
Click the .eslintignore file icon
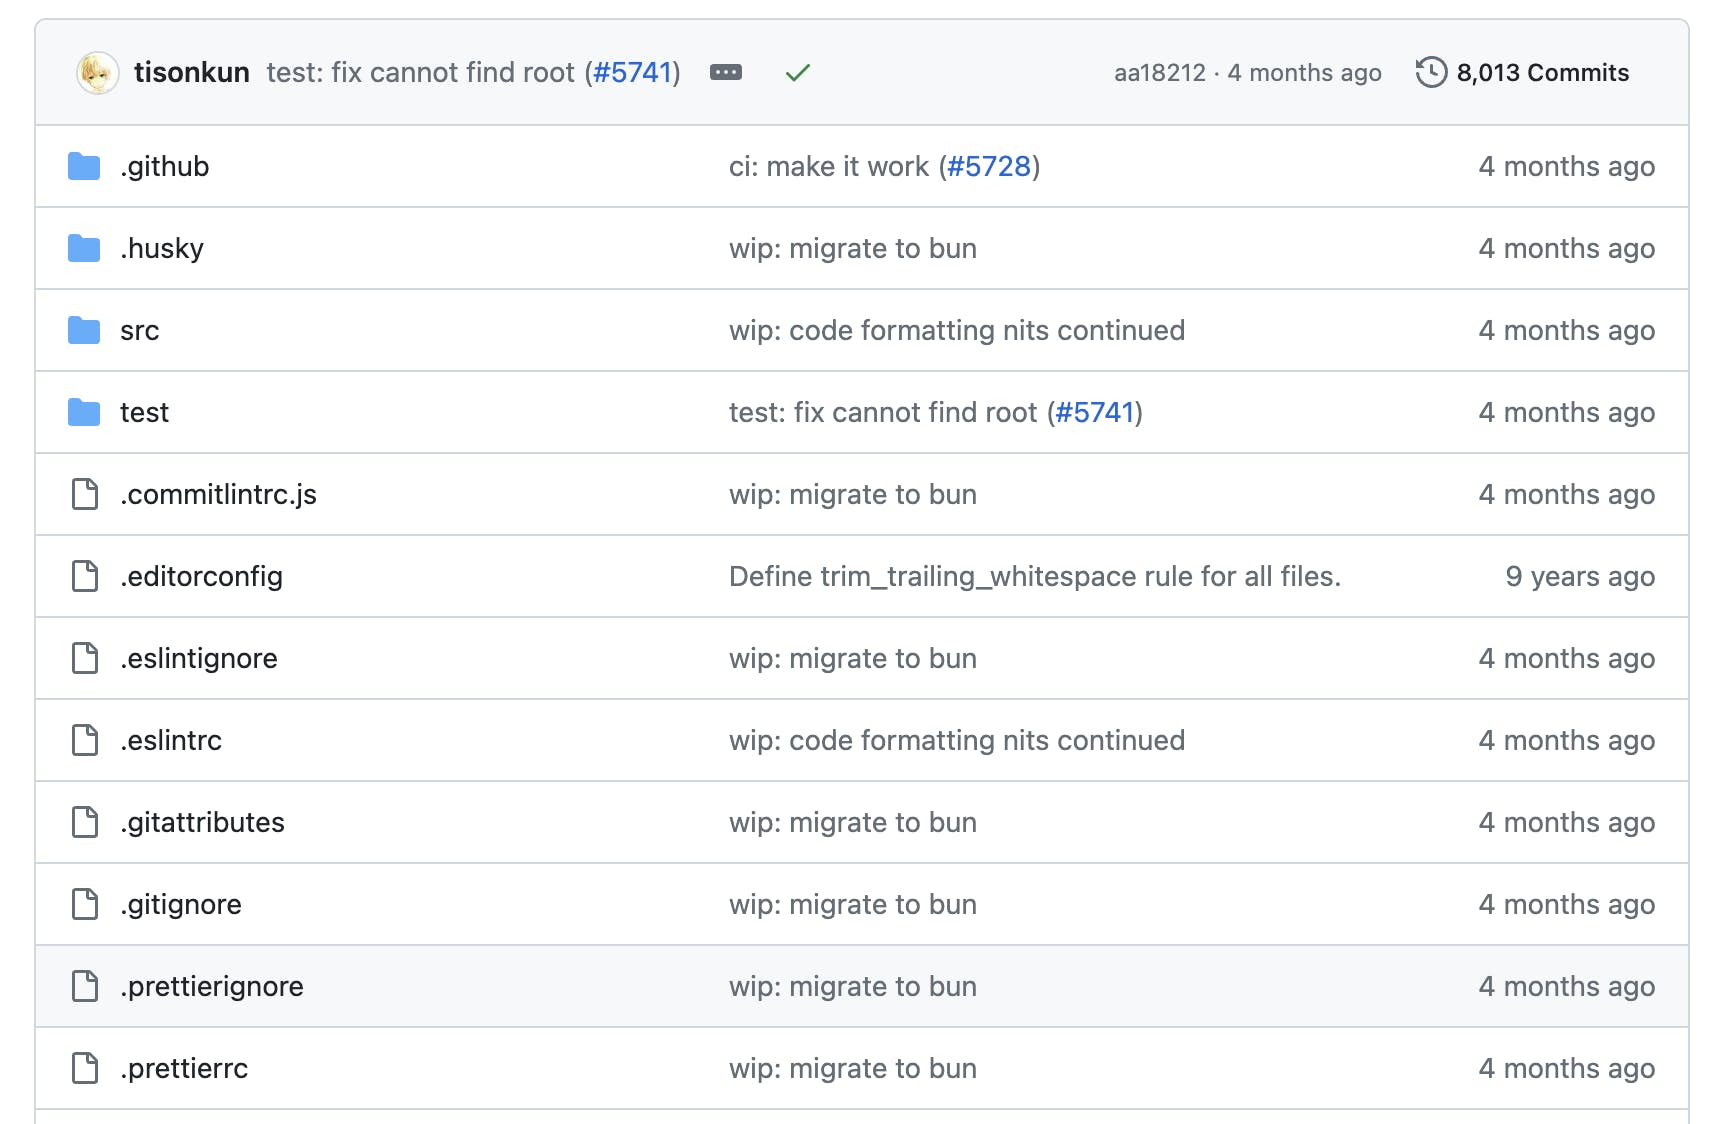[85, 658]
